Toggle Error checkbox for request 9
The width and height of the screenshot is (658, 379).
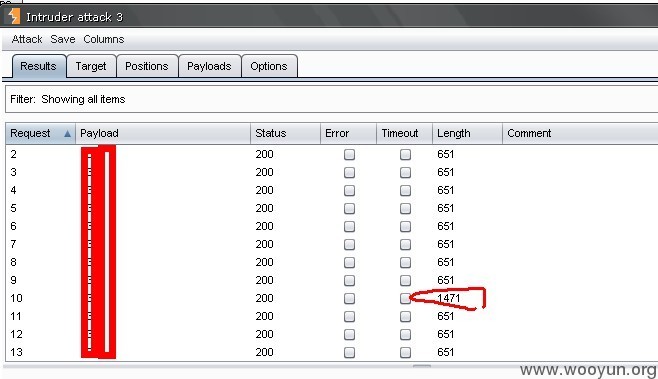point(349,281)
